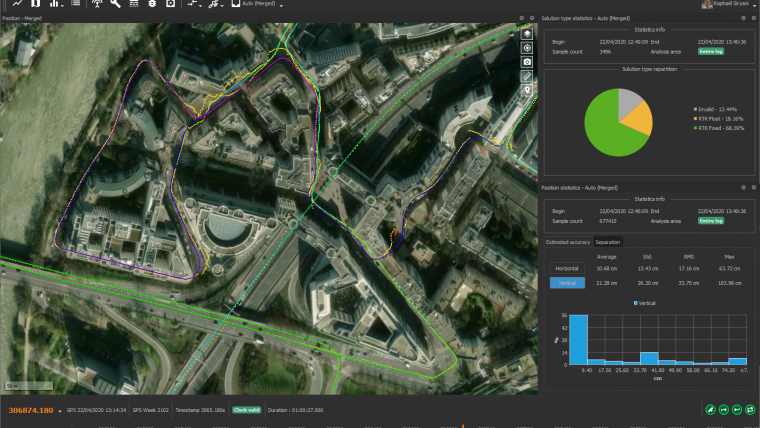
Task: Expand the bar chart icon's dropdown arrow
Action: 63,5
